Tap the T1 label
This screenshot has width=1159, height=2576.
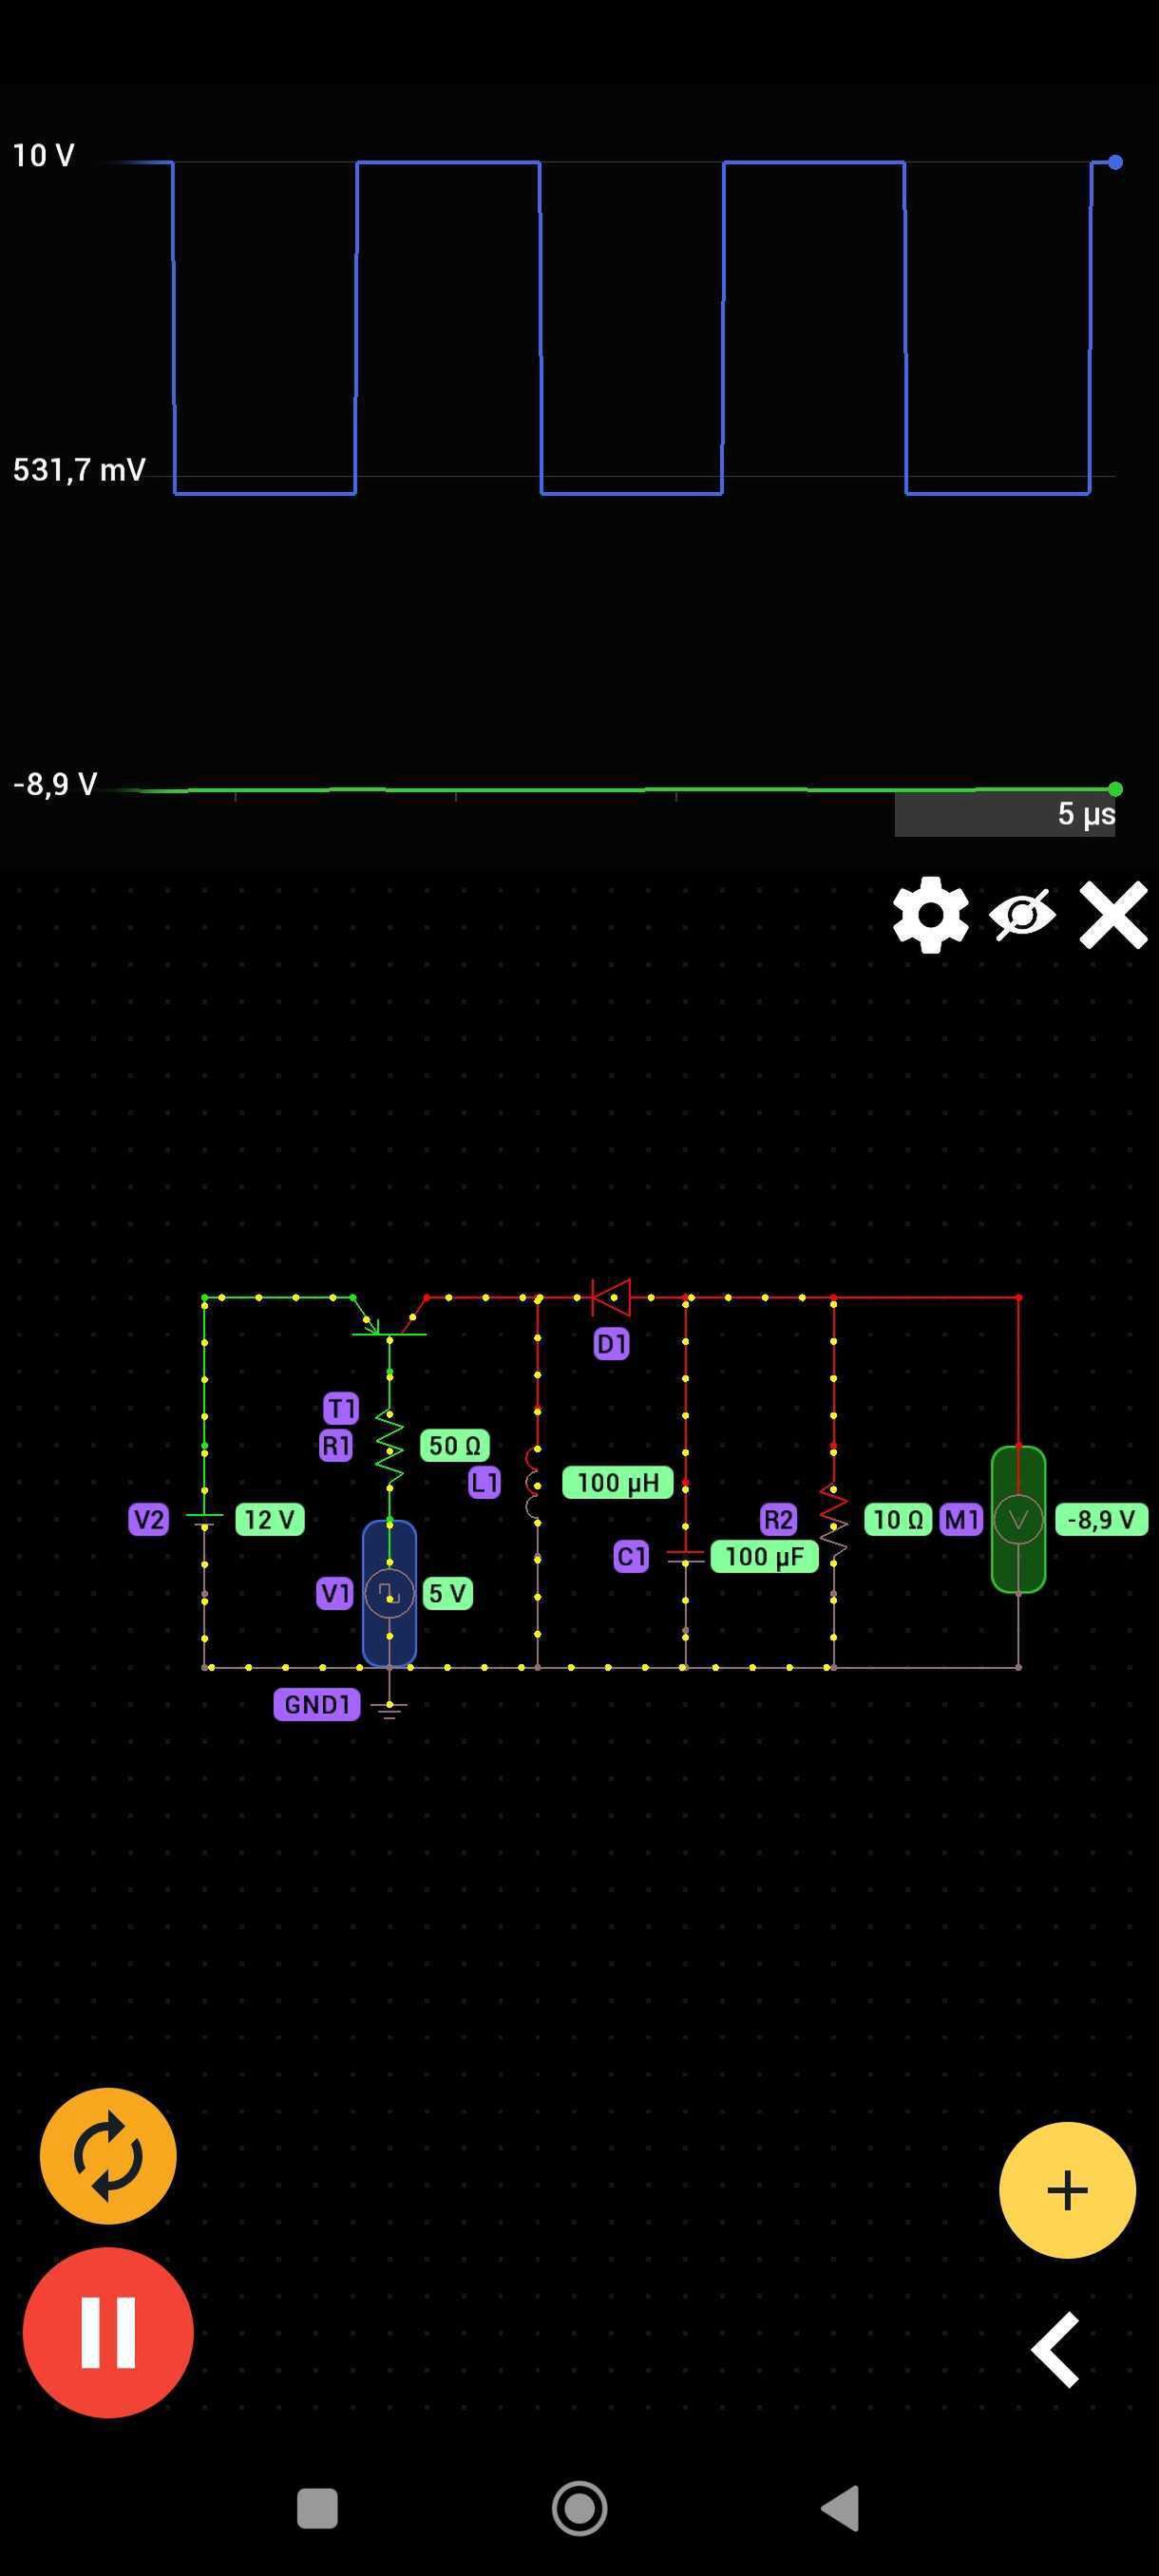point(341,1408)
